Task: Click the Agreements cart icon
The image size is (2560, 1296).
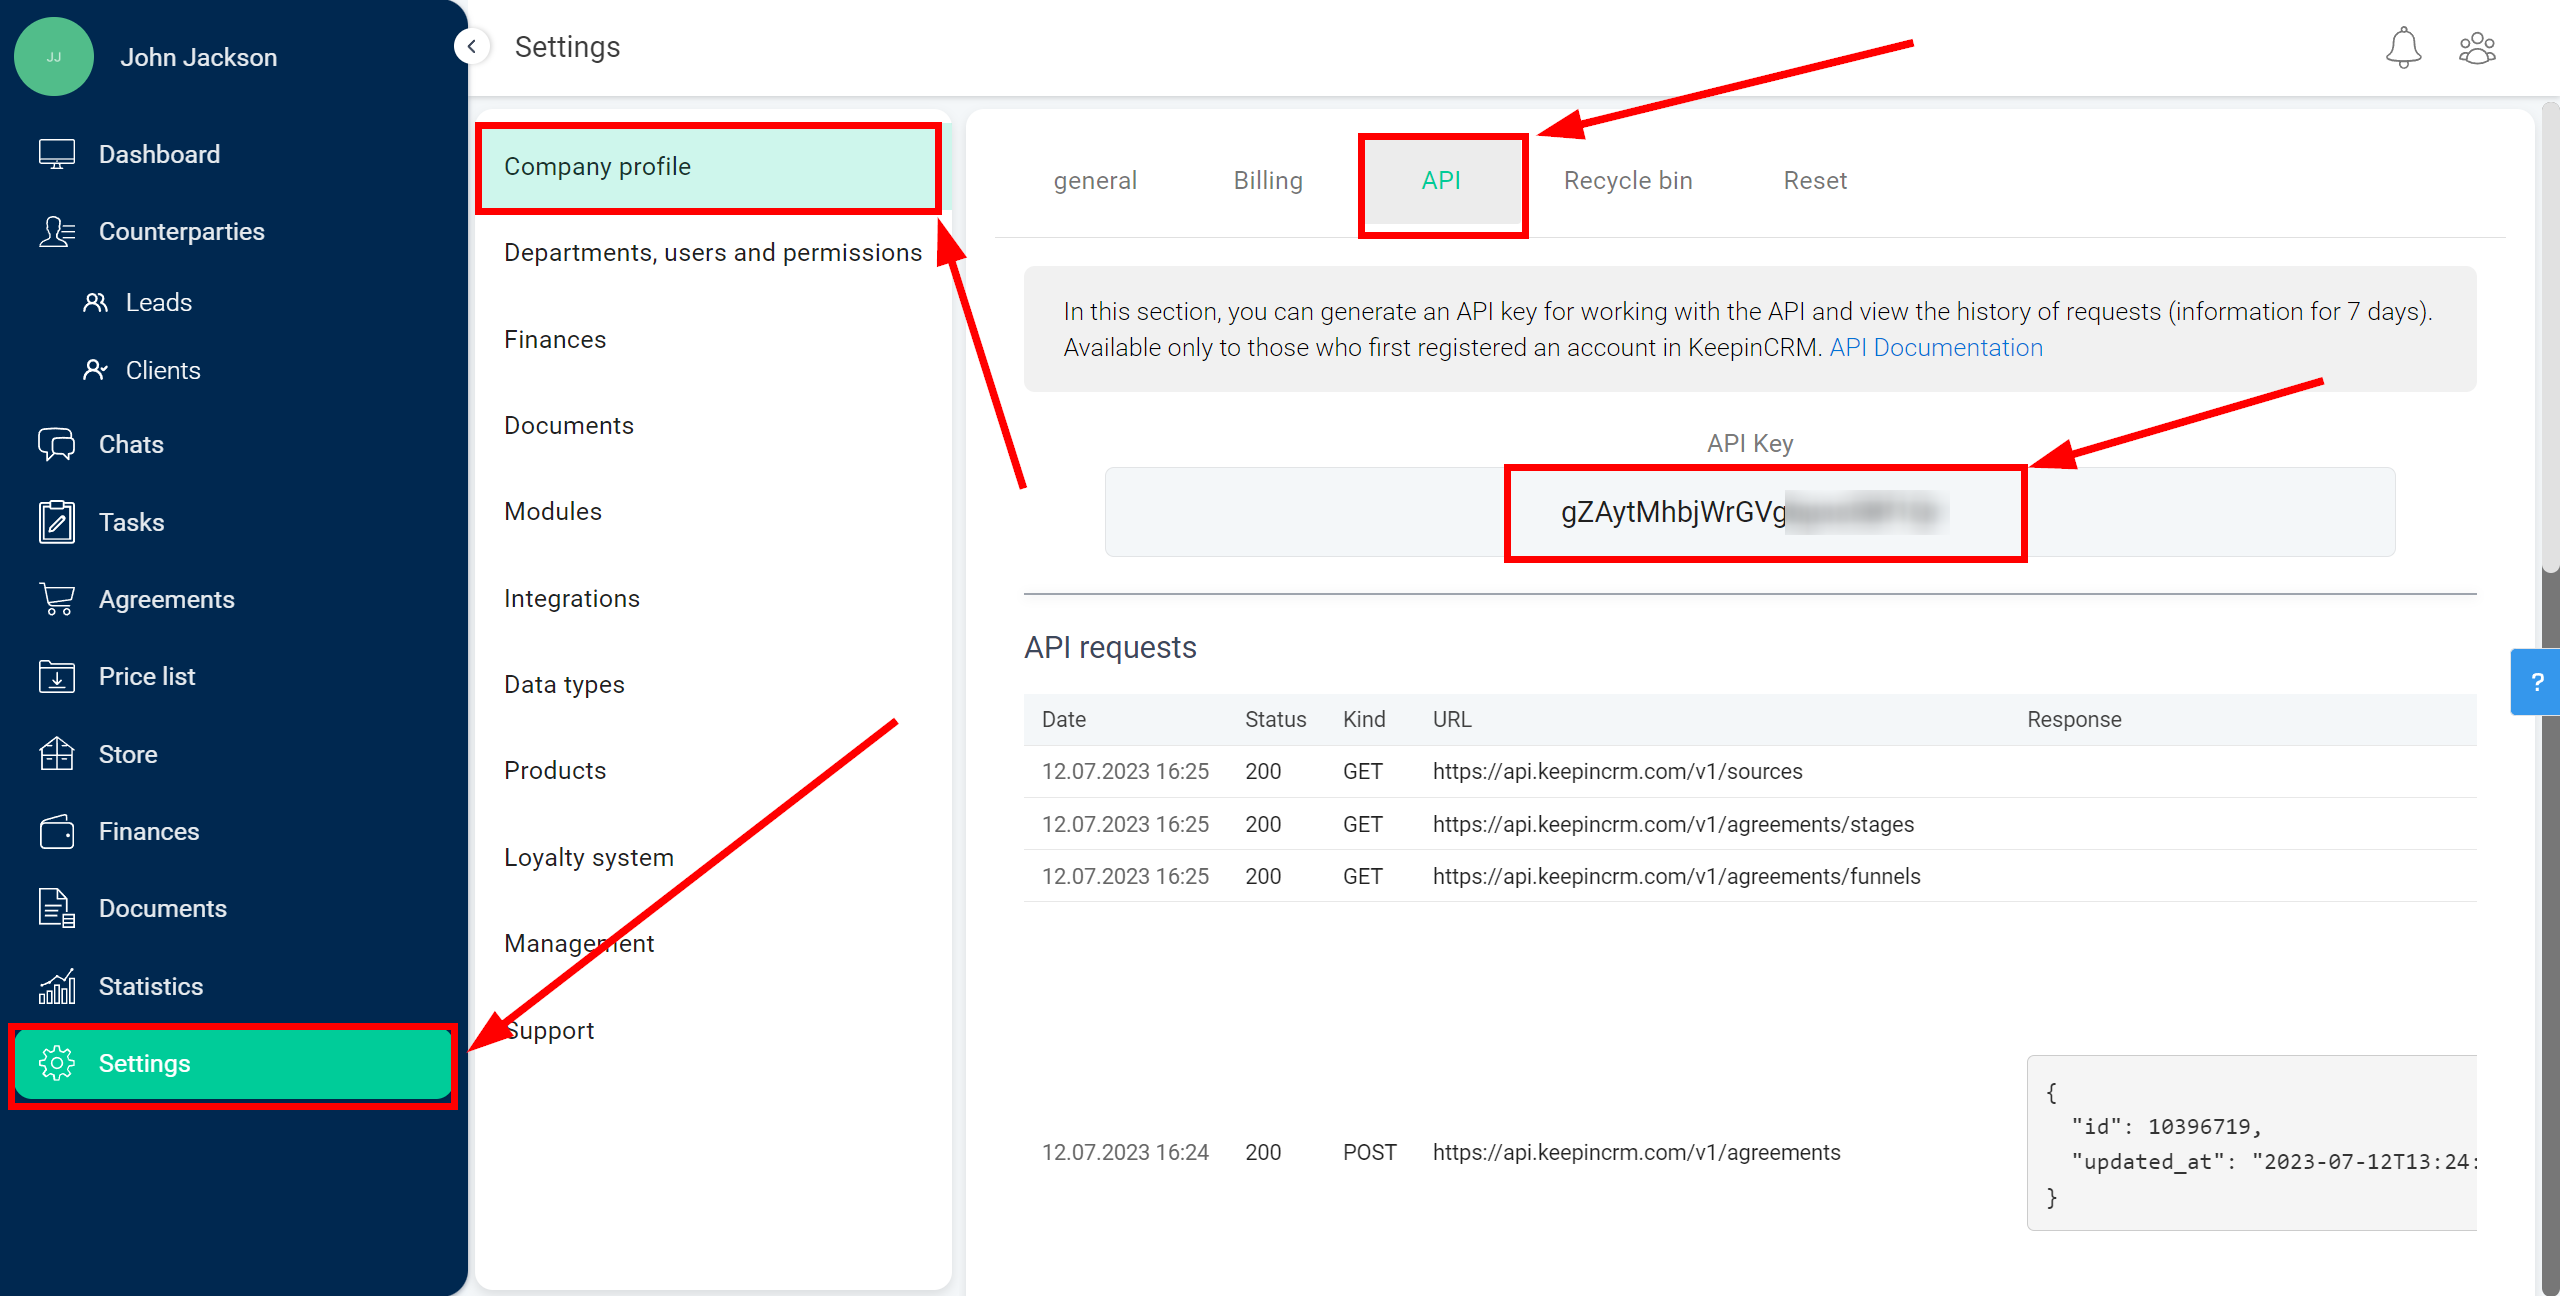Action: pyautogui.click(x=57, y=599)
